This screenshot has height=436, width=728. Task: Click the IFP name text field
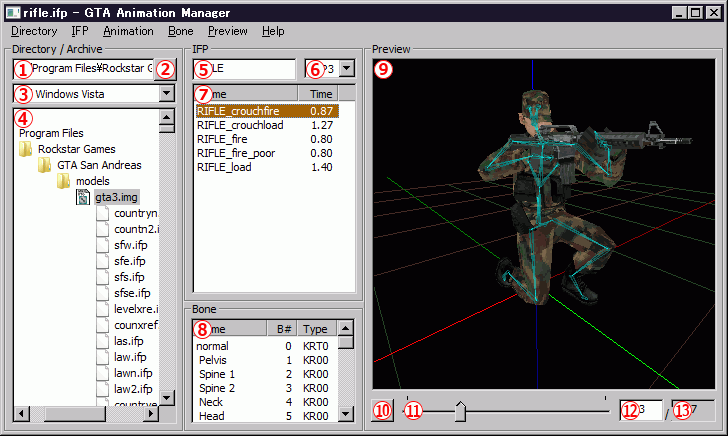click(244, 69)
